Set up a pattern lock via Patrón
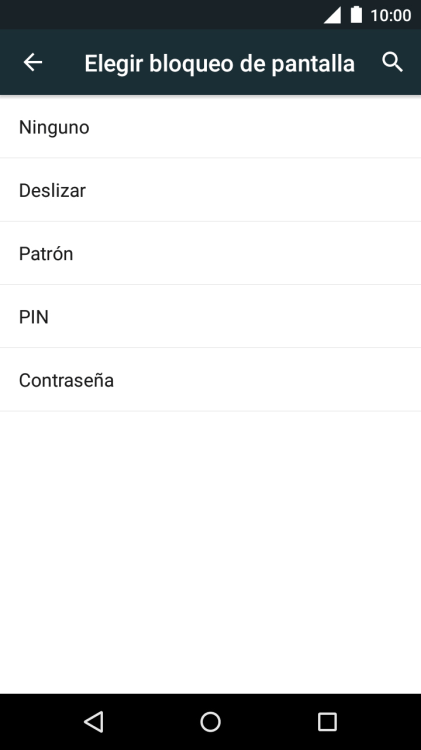Viewport: 421px width, 750px height. 210,253
